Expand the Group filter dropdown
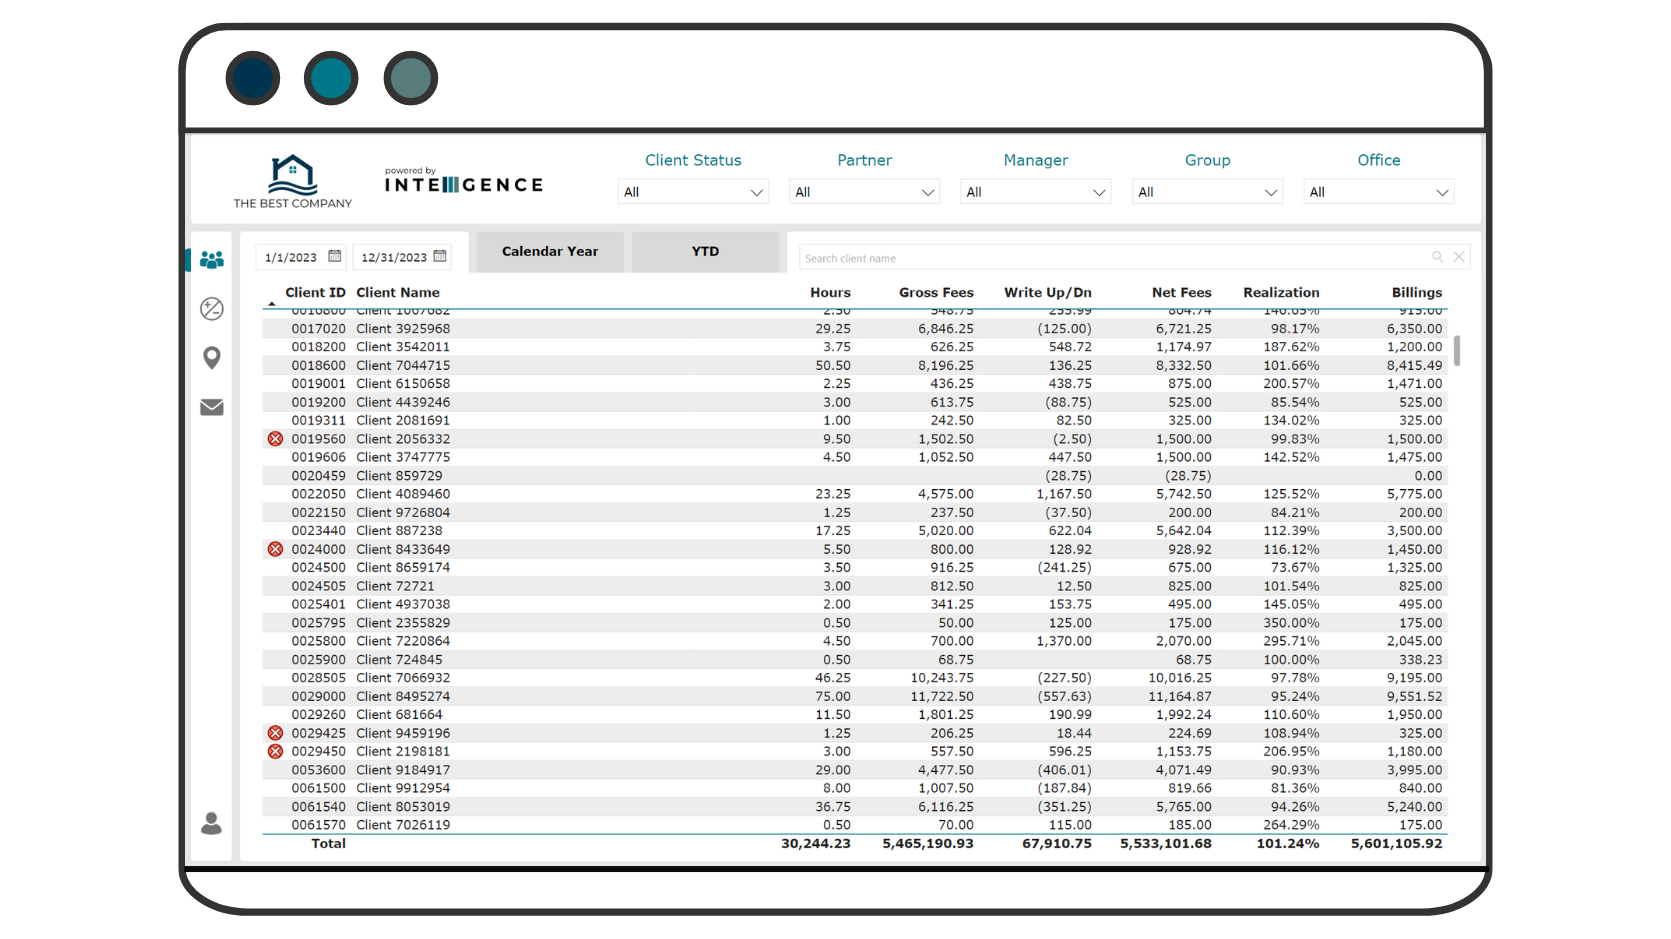 pyautogui.click(x=1208, y=192)
